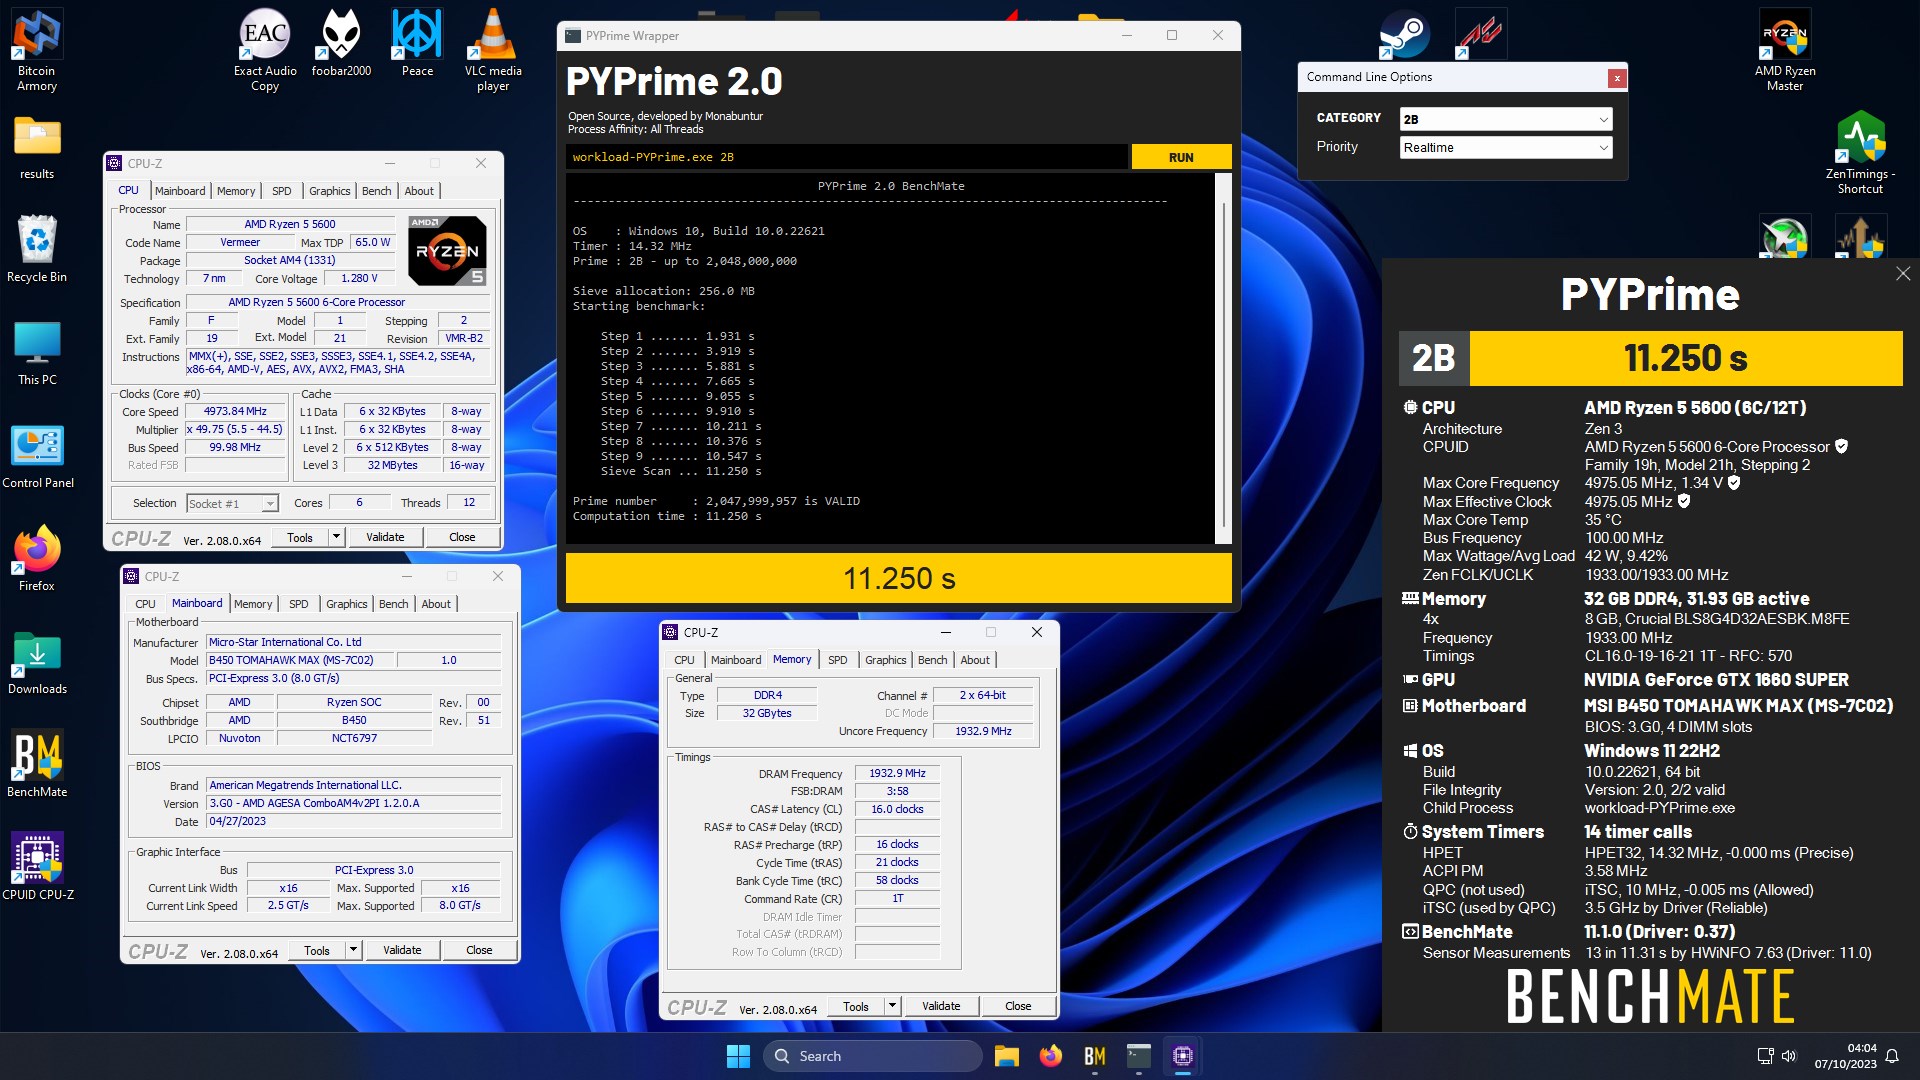Screen dimensions: 1920x1080
Task: Click the volume icon in system tray
Action: [x=1789, y=1056]
